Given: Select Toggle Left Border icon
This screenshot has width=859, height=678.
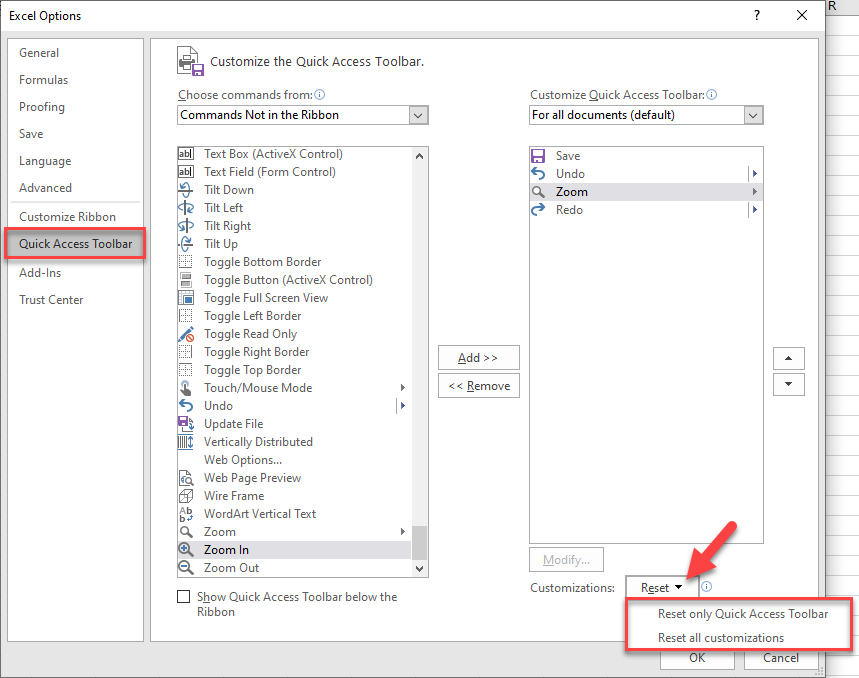Looking at the screenshot, I should tap(186, 316).
